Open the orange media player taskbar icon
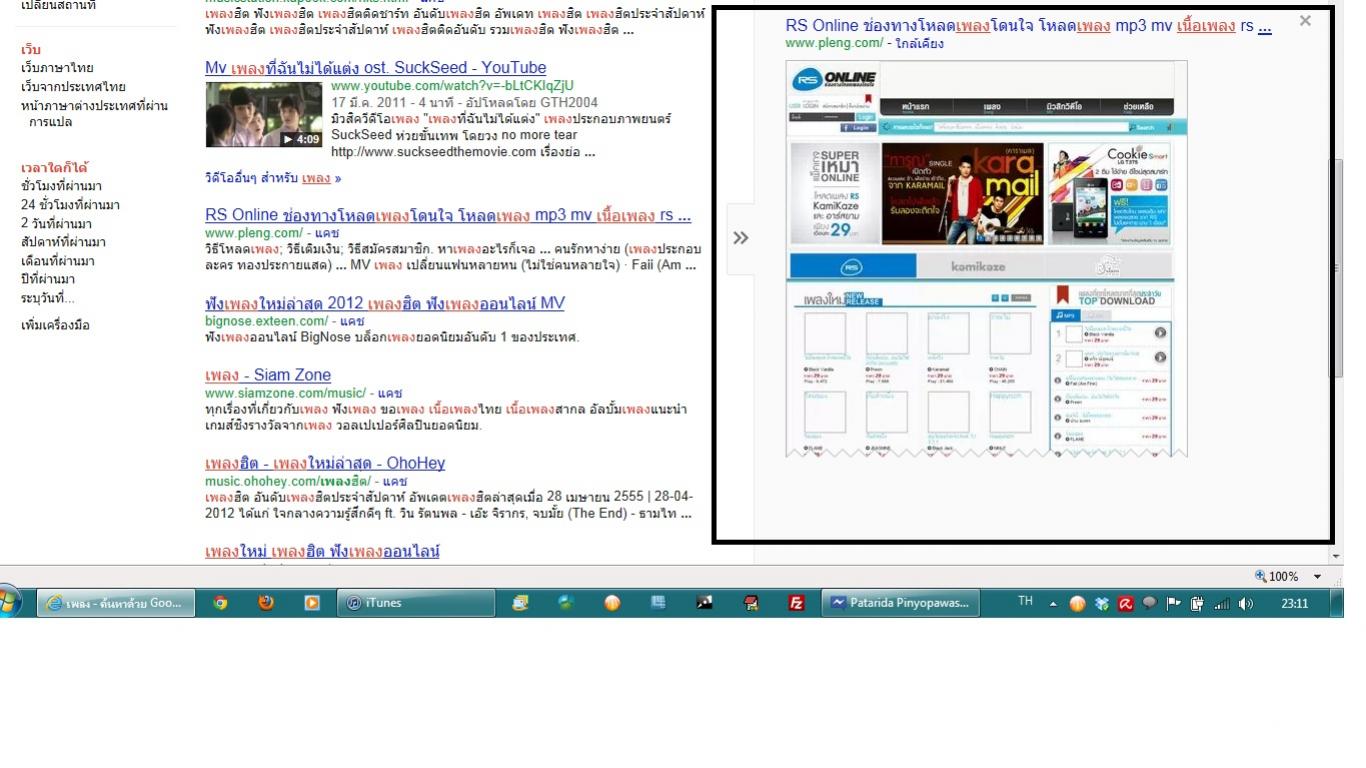 coord(312,603)
